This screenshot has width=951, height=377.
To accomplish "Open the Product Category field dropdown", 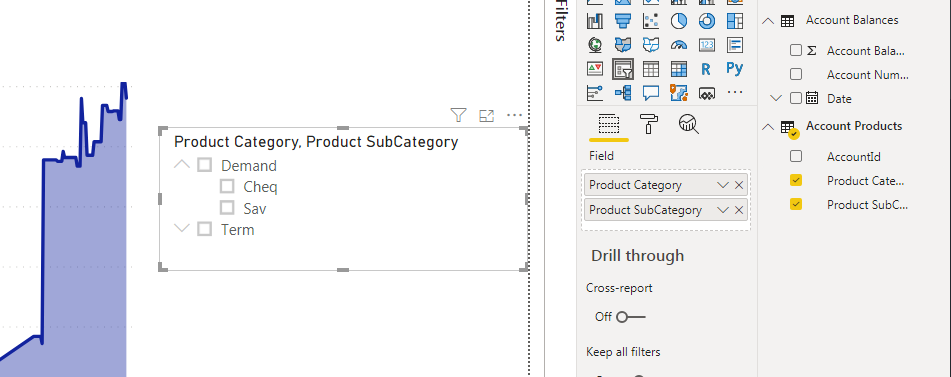I will pyautogui.click(x=722, y=185).
